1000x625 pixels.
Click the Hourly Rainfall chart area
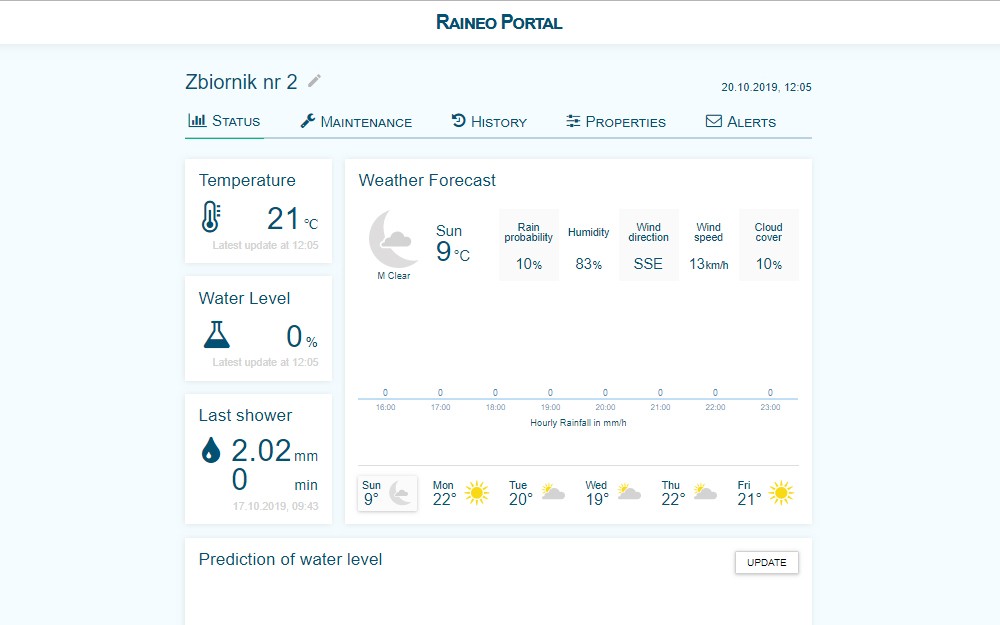(x=578, y=390)
